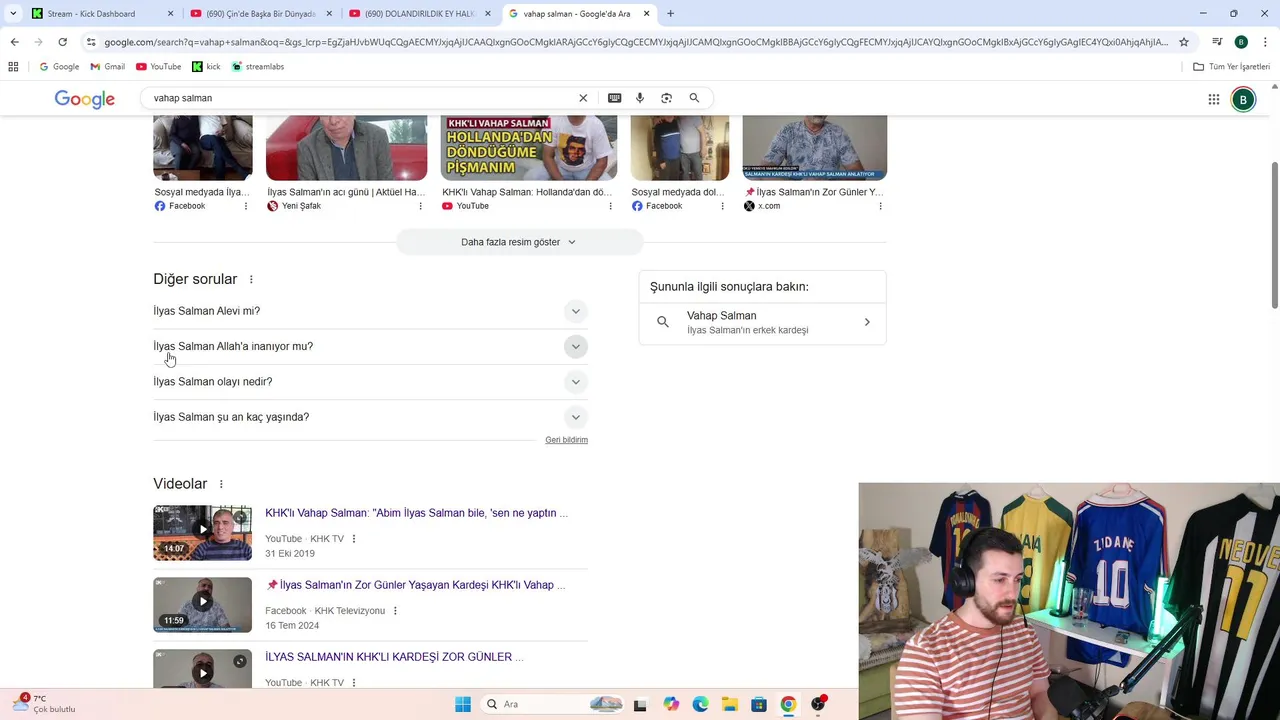Viewport: 1280px width, 720px height.
Task: Close the vahap salman Google tab
Action: [x=646, y=14]
